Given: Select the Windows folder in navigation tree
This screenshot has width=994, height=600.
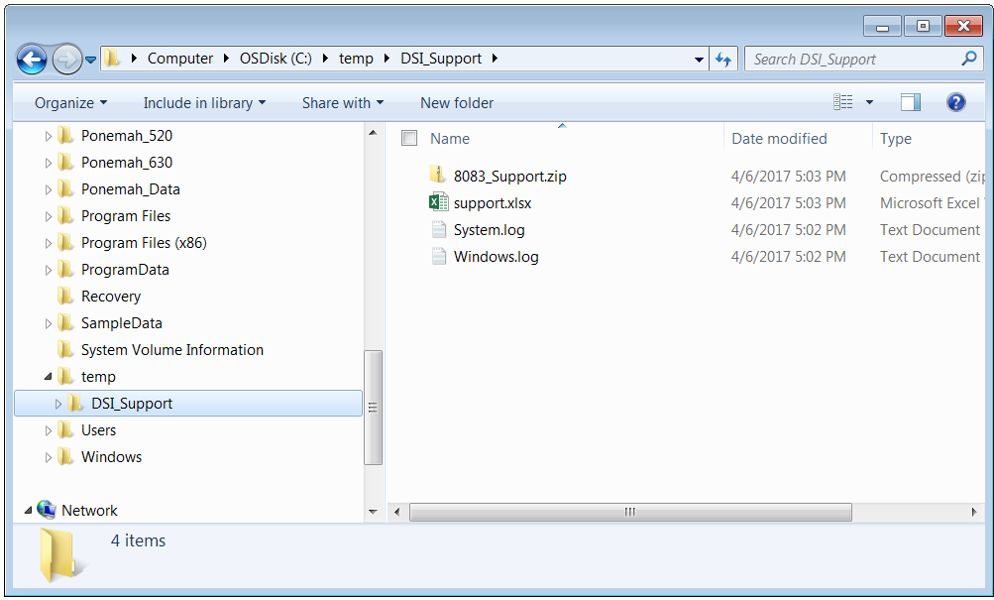Looking at the screenshot, I should pos(111,457).
